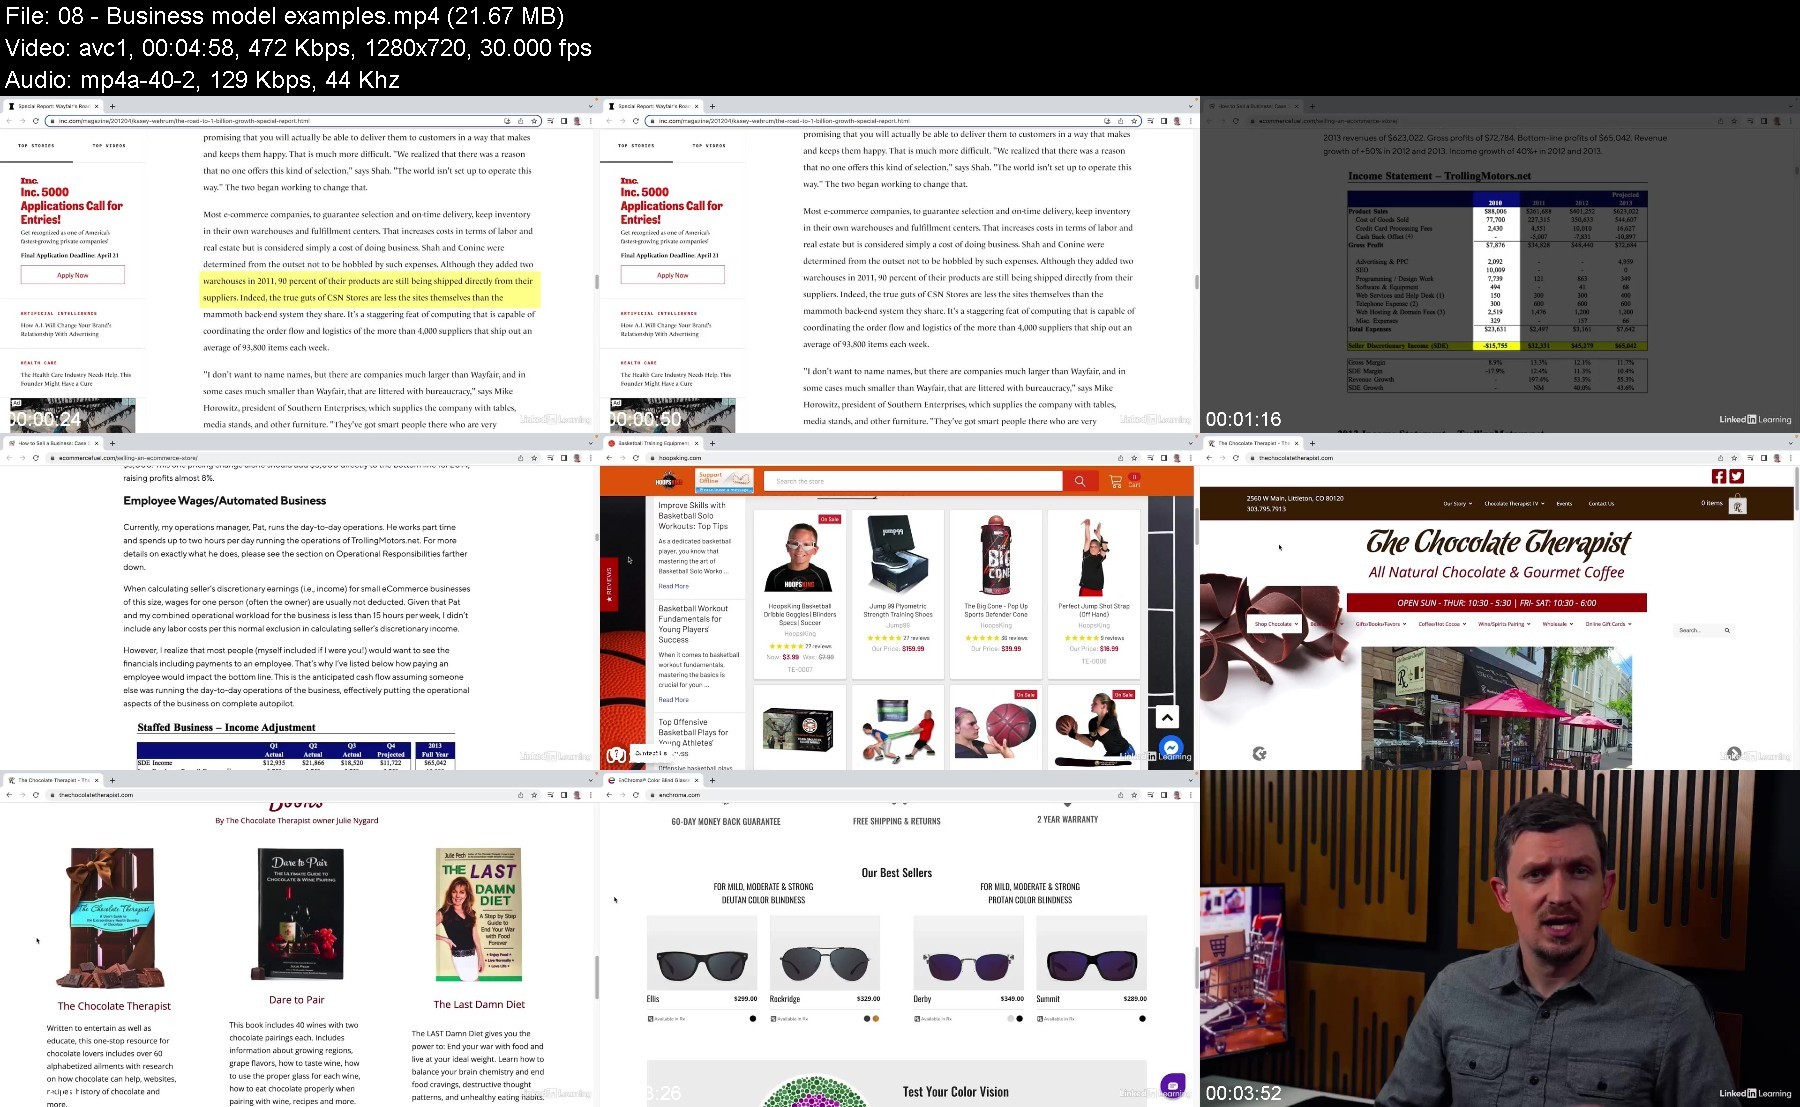
Task: Click the Support Offline banner on hoopsking
Action: (x=723, y=481)
